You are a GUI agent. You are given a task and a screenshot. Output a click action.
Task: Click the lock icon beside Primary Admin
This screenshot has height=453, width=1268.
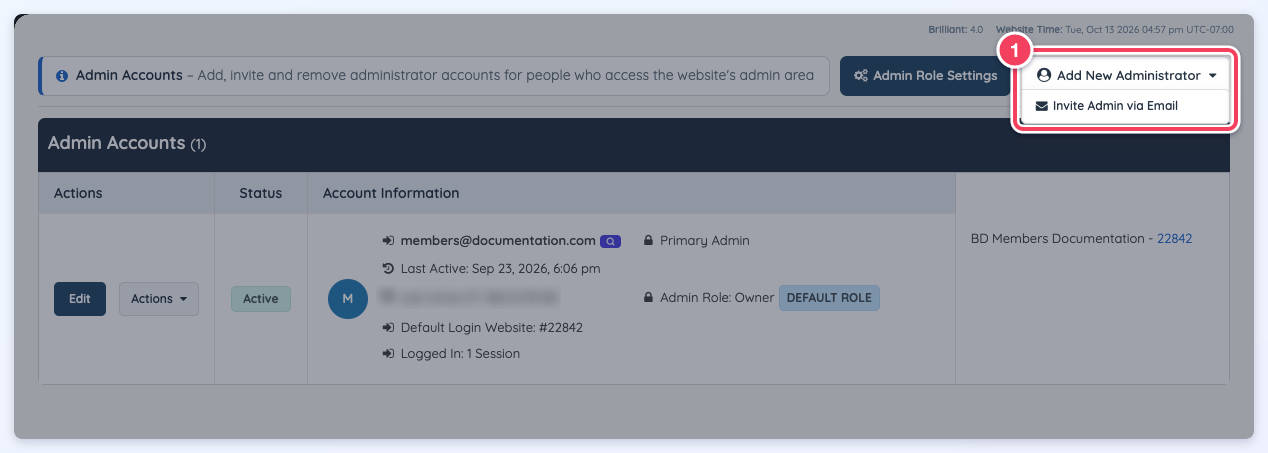click(649, 241)
